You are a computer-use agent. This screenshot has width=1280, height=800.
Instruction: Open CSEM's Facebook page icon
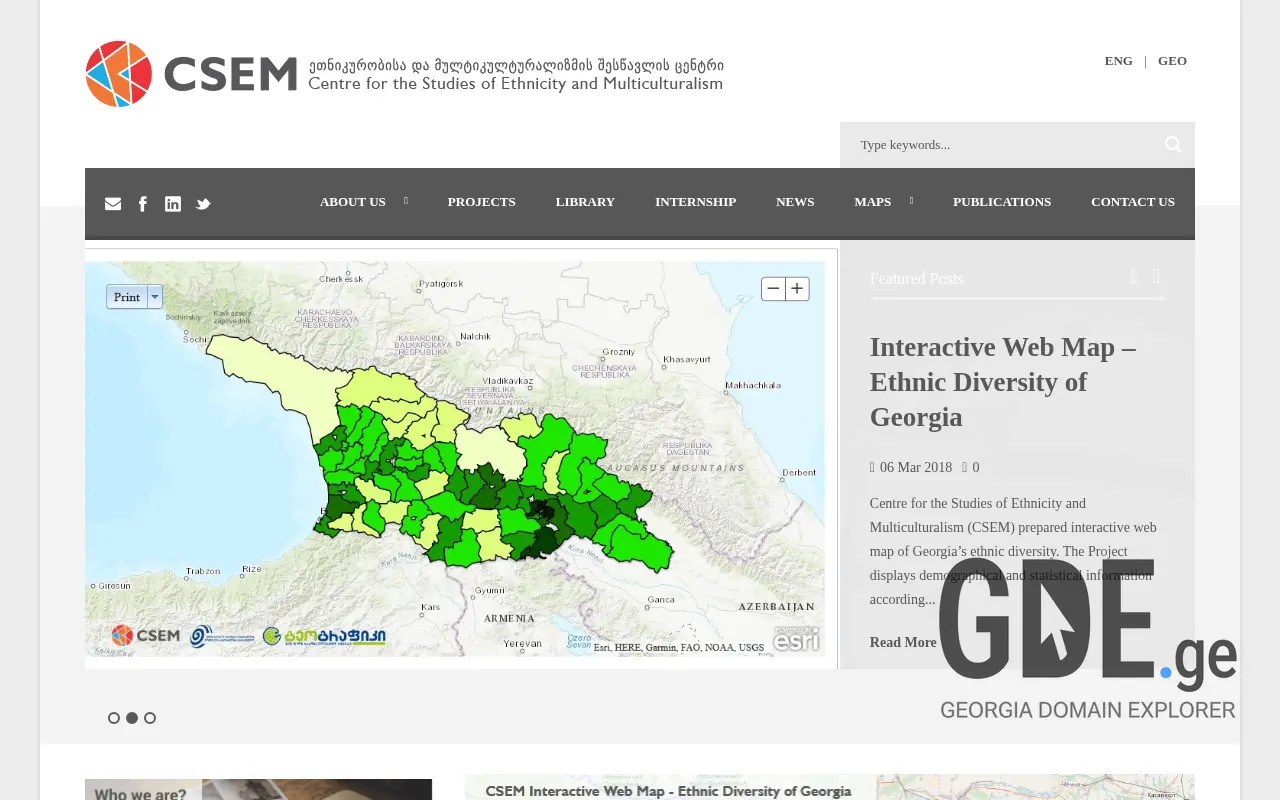[143, 203]
